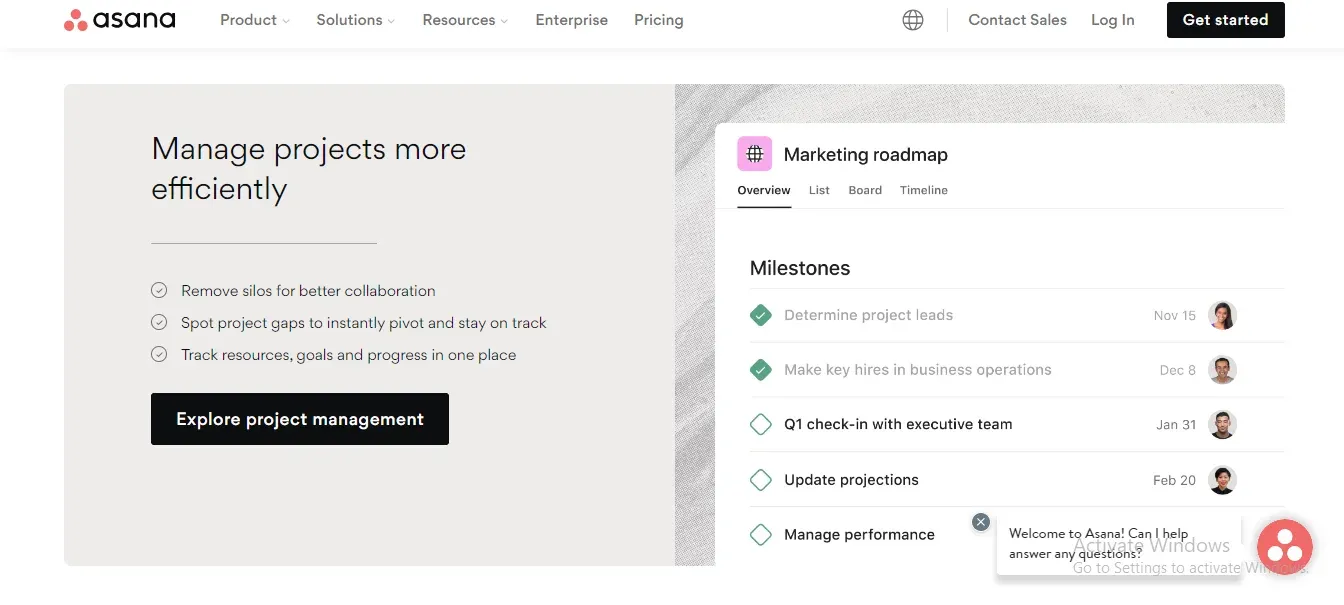1344x605 pixels.
Task: Click the Asana logo
Action: point(119,20)
